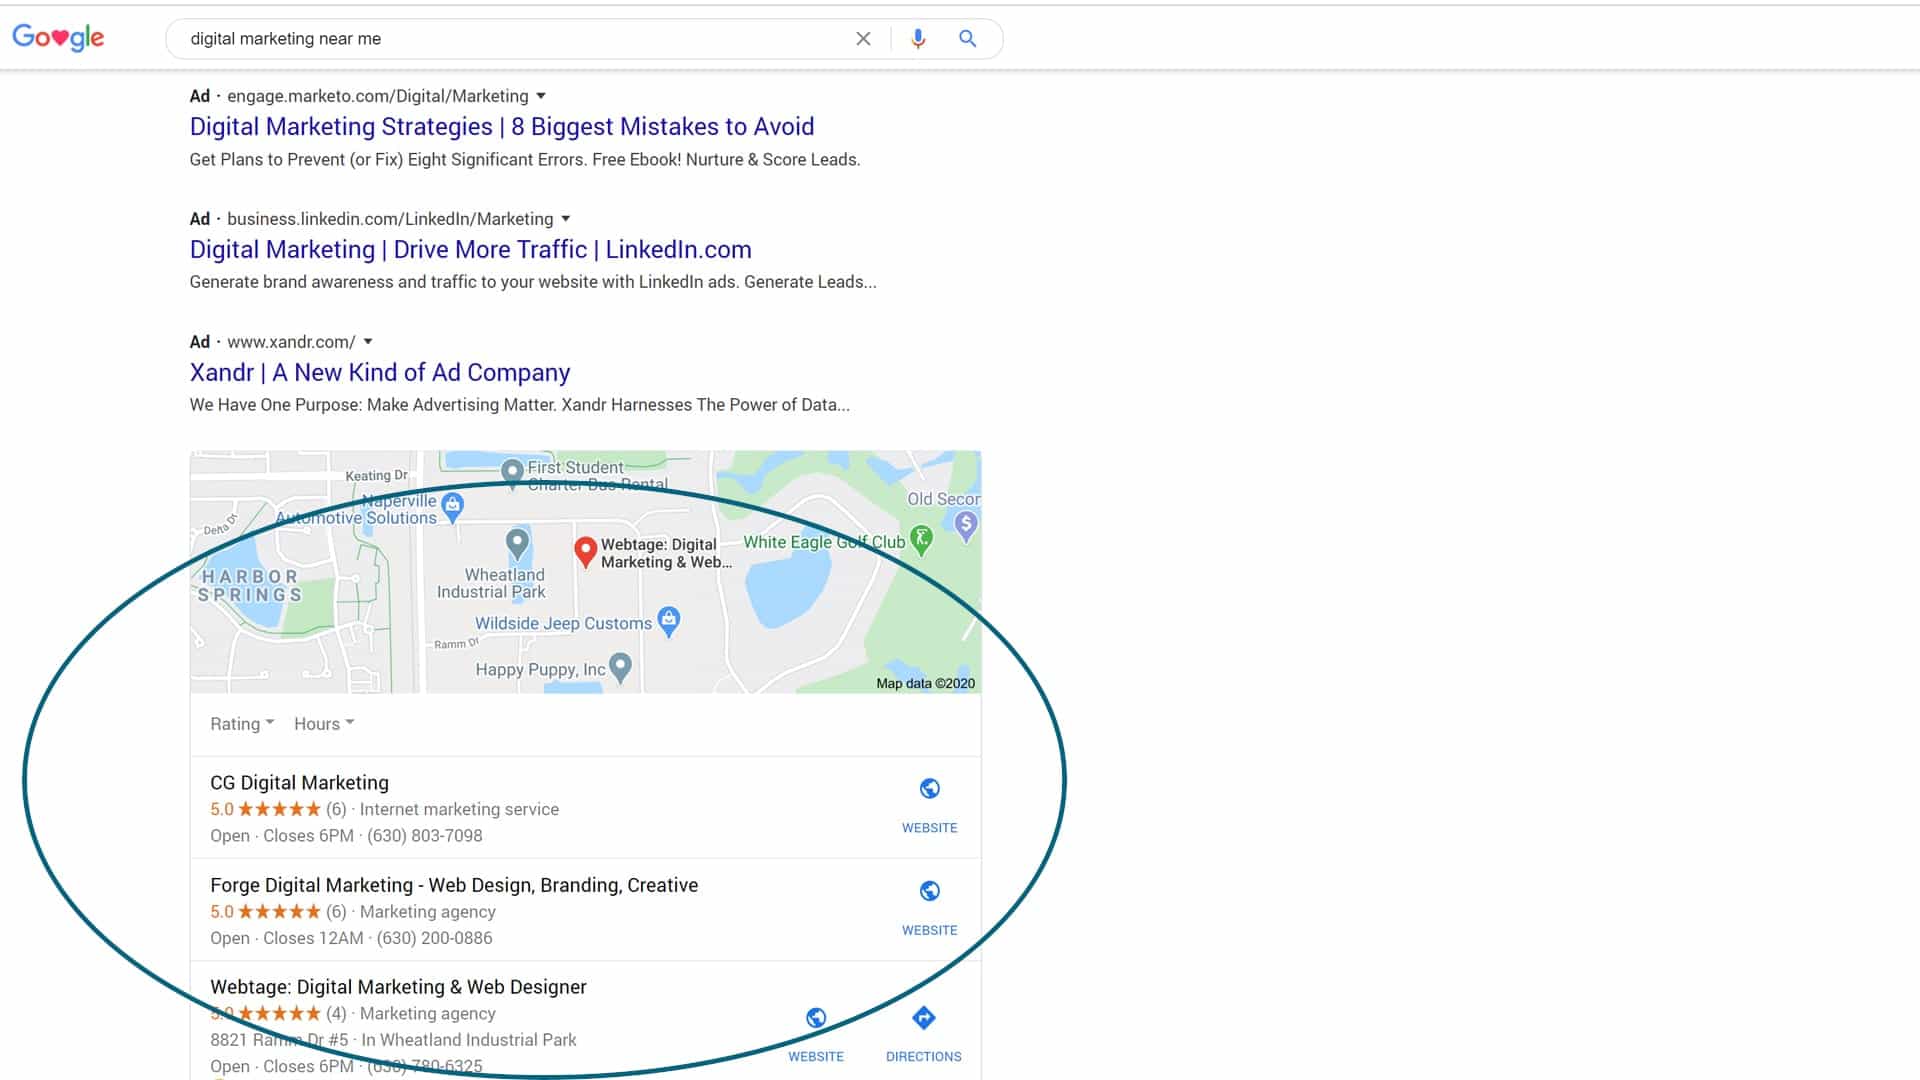Open Digital Marketing Drive More Traffic LinkedIn link
Screen dimensions: 1920x1080
pos(470,250)
